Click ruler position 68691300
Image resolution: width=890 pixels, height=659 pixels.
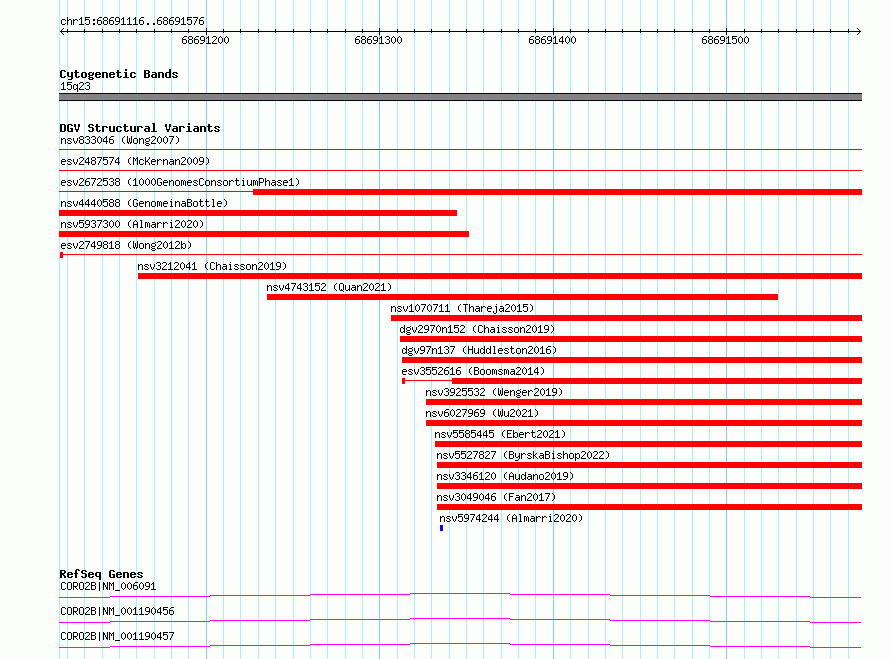click(x=378, y=40)
